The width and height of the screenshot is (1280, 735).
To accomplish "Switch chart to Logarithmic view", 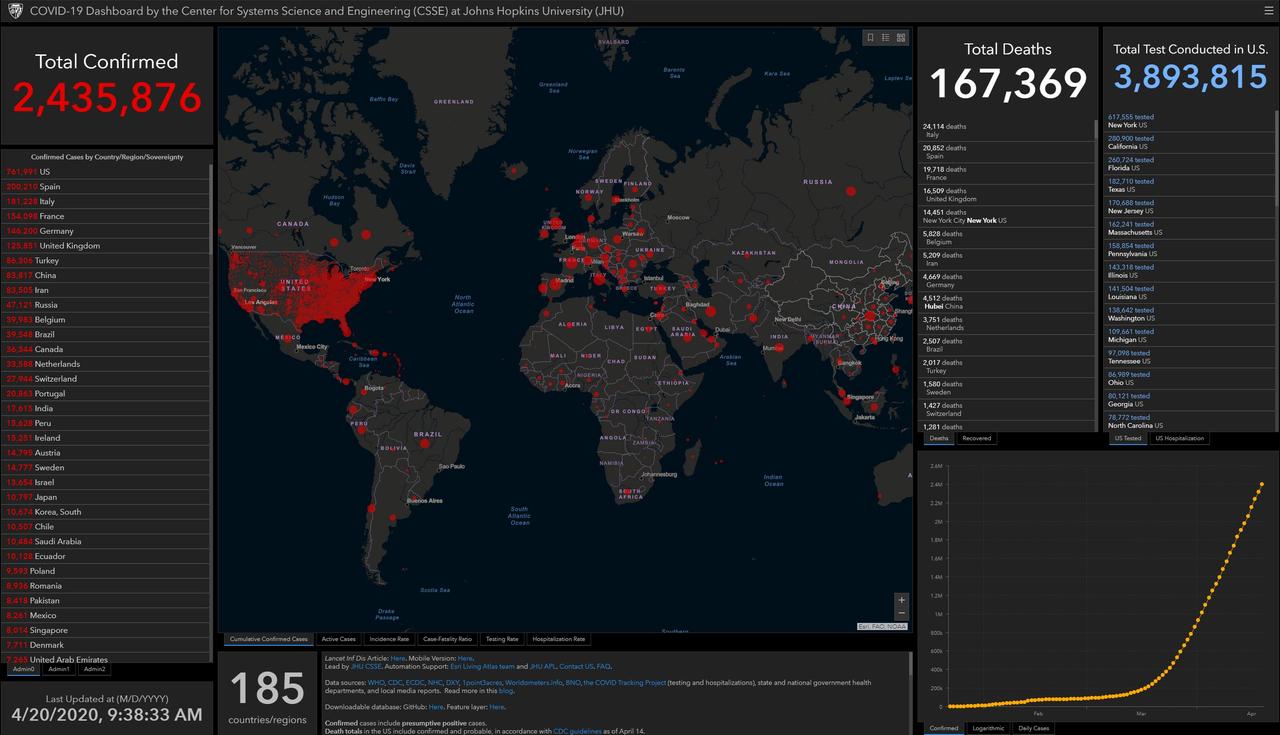I will 989,728.
